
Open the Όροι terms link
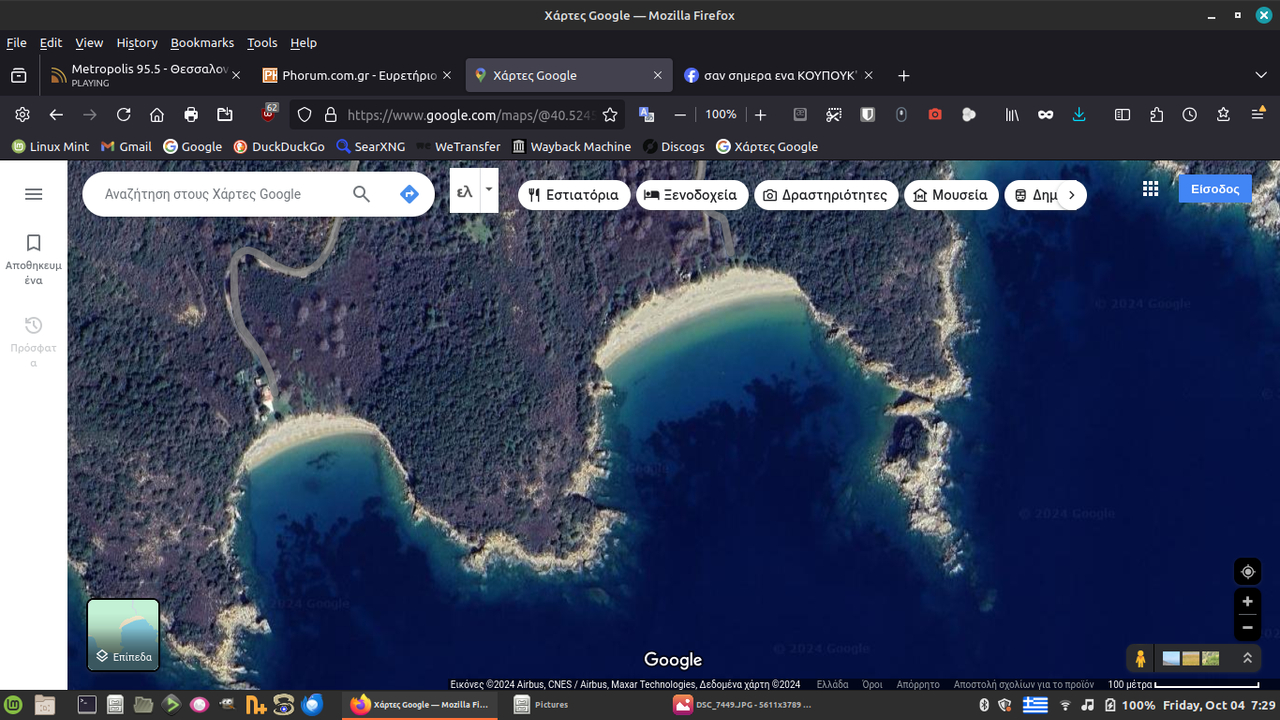pos(872,685)
